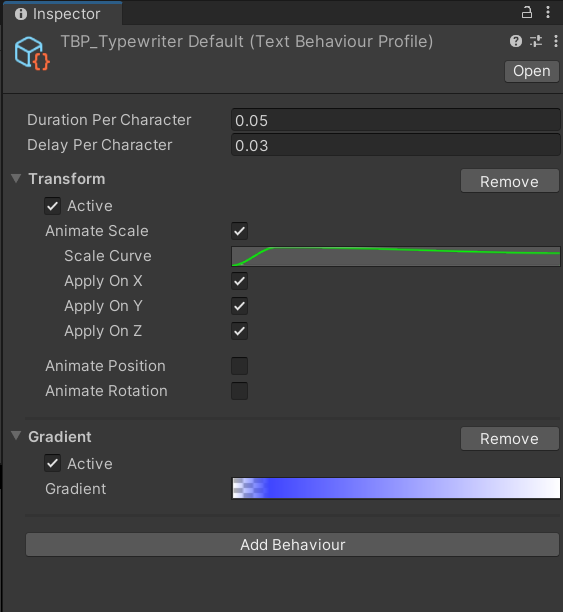
Task: Toggle the Apply On Y checkbox
Action: coord(239,306)
